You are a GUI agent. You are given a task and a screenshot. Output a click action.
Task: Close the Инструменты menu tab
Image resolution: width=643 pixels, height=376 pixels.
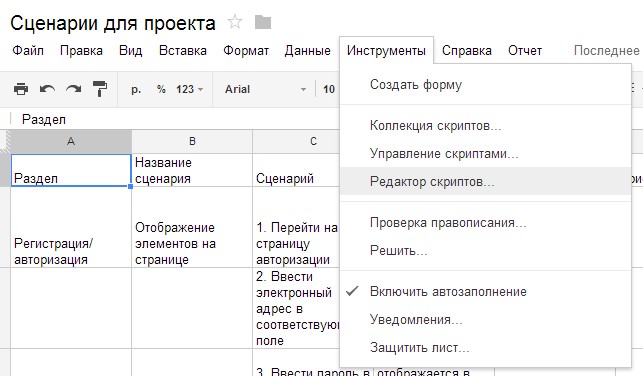click(386, 50)
